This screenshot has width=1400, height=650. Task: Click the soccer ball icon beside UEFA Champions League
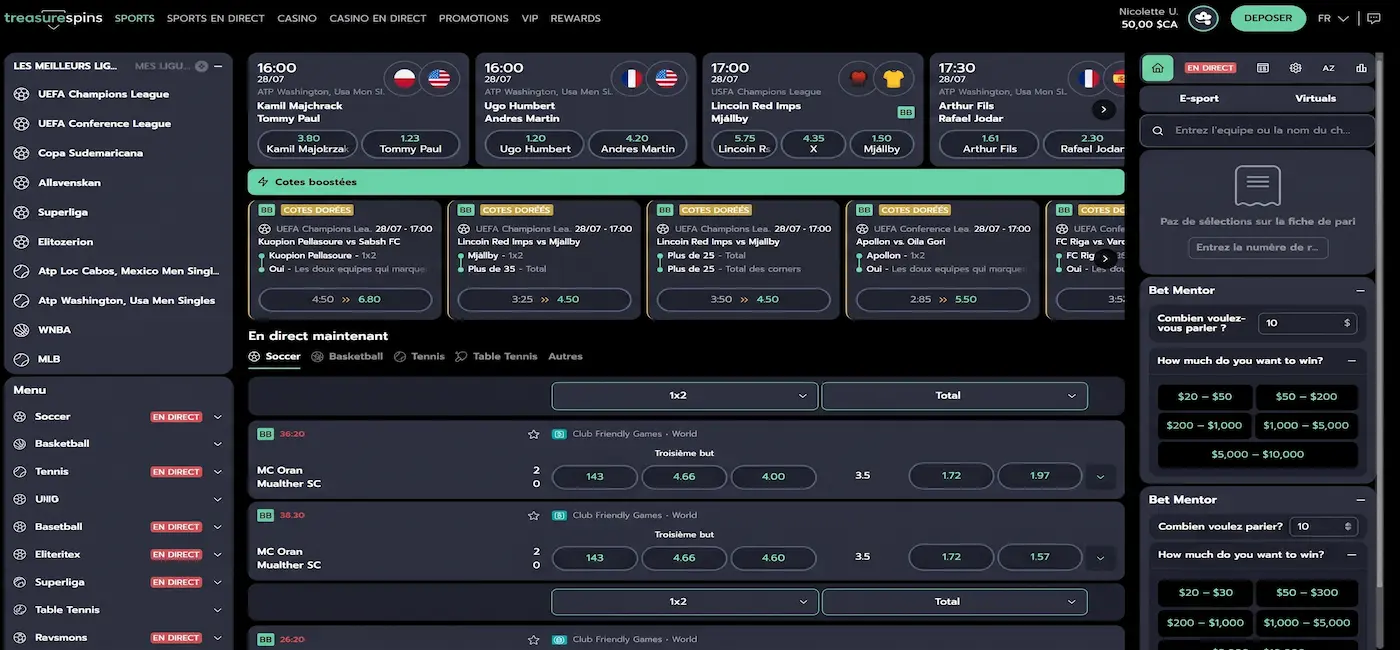point(21,94)
